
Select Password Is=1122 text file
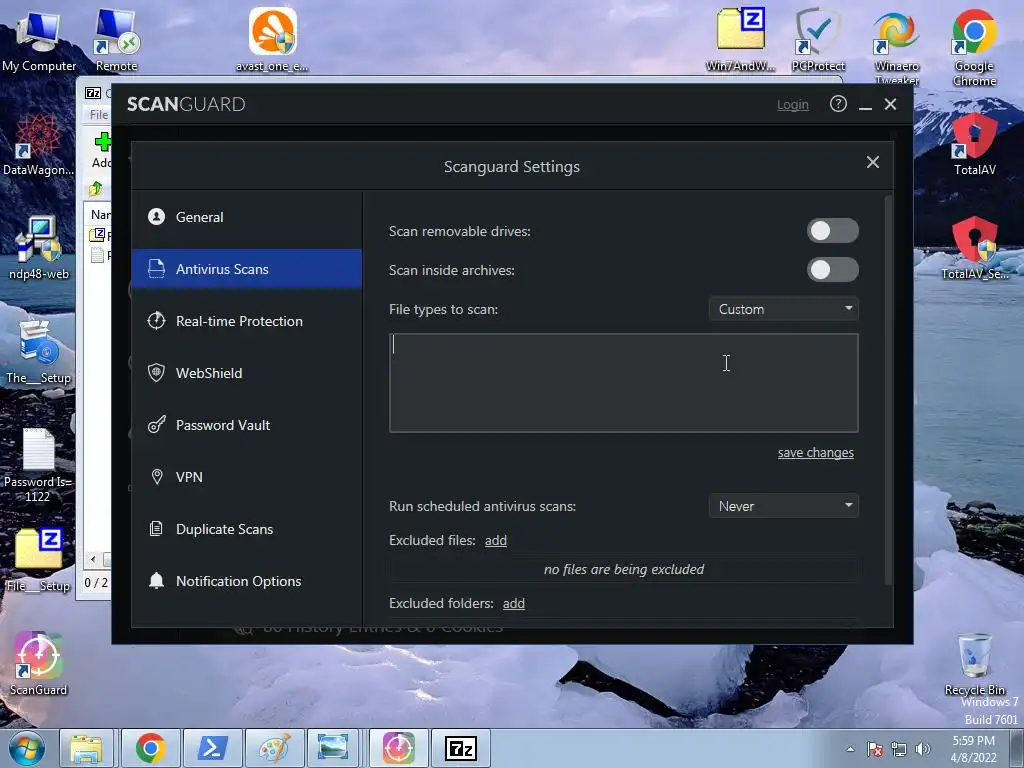pos(38,465)
